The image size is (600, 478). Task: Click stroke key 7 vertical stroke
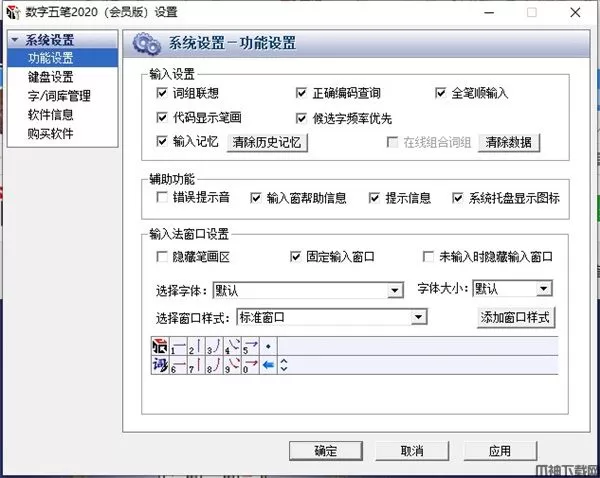196,365
